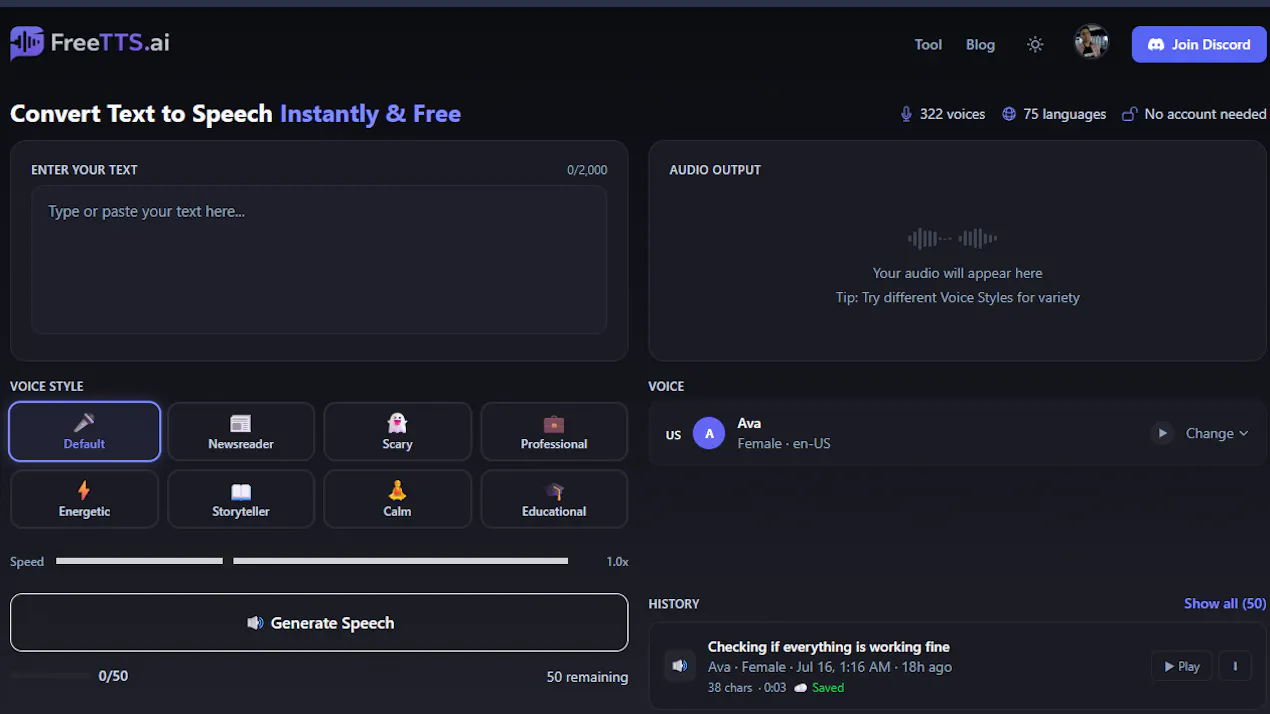Click the Generate Speech button
Viewport: 1270px width, 714px height.
pyautogui.click(x=319, y=623)
